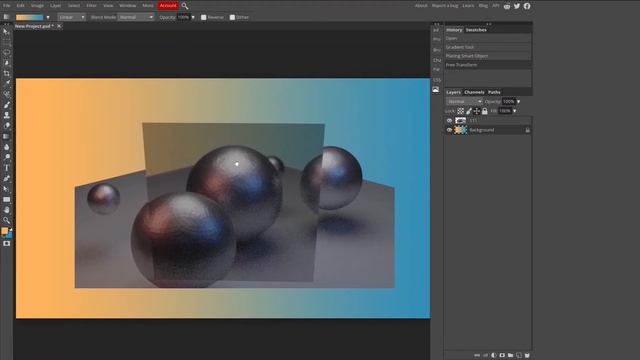Select the Zoom tool
Screen dimensions: 640x360
[7, 220]
